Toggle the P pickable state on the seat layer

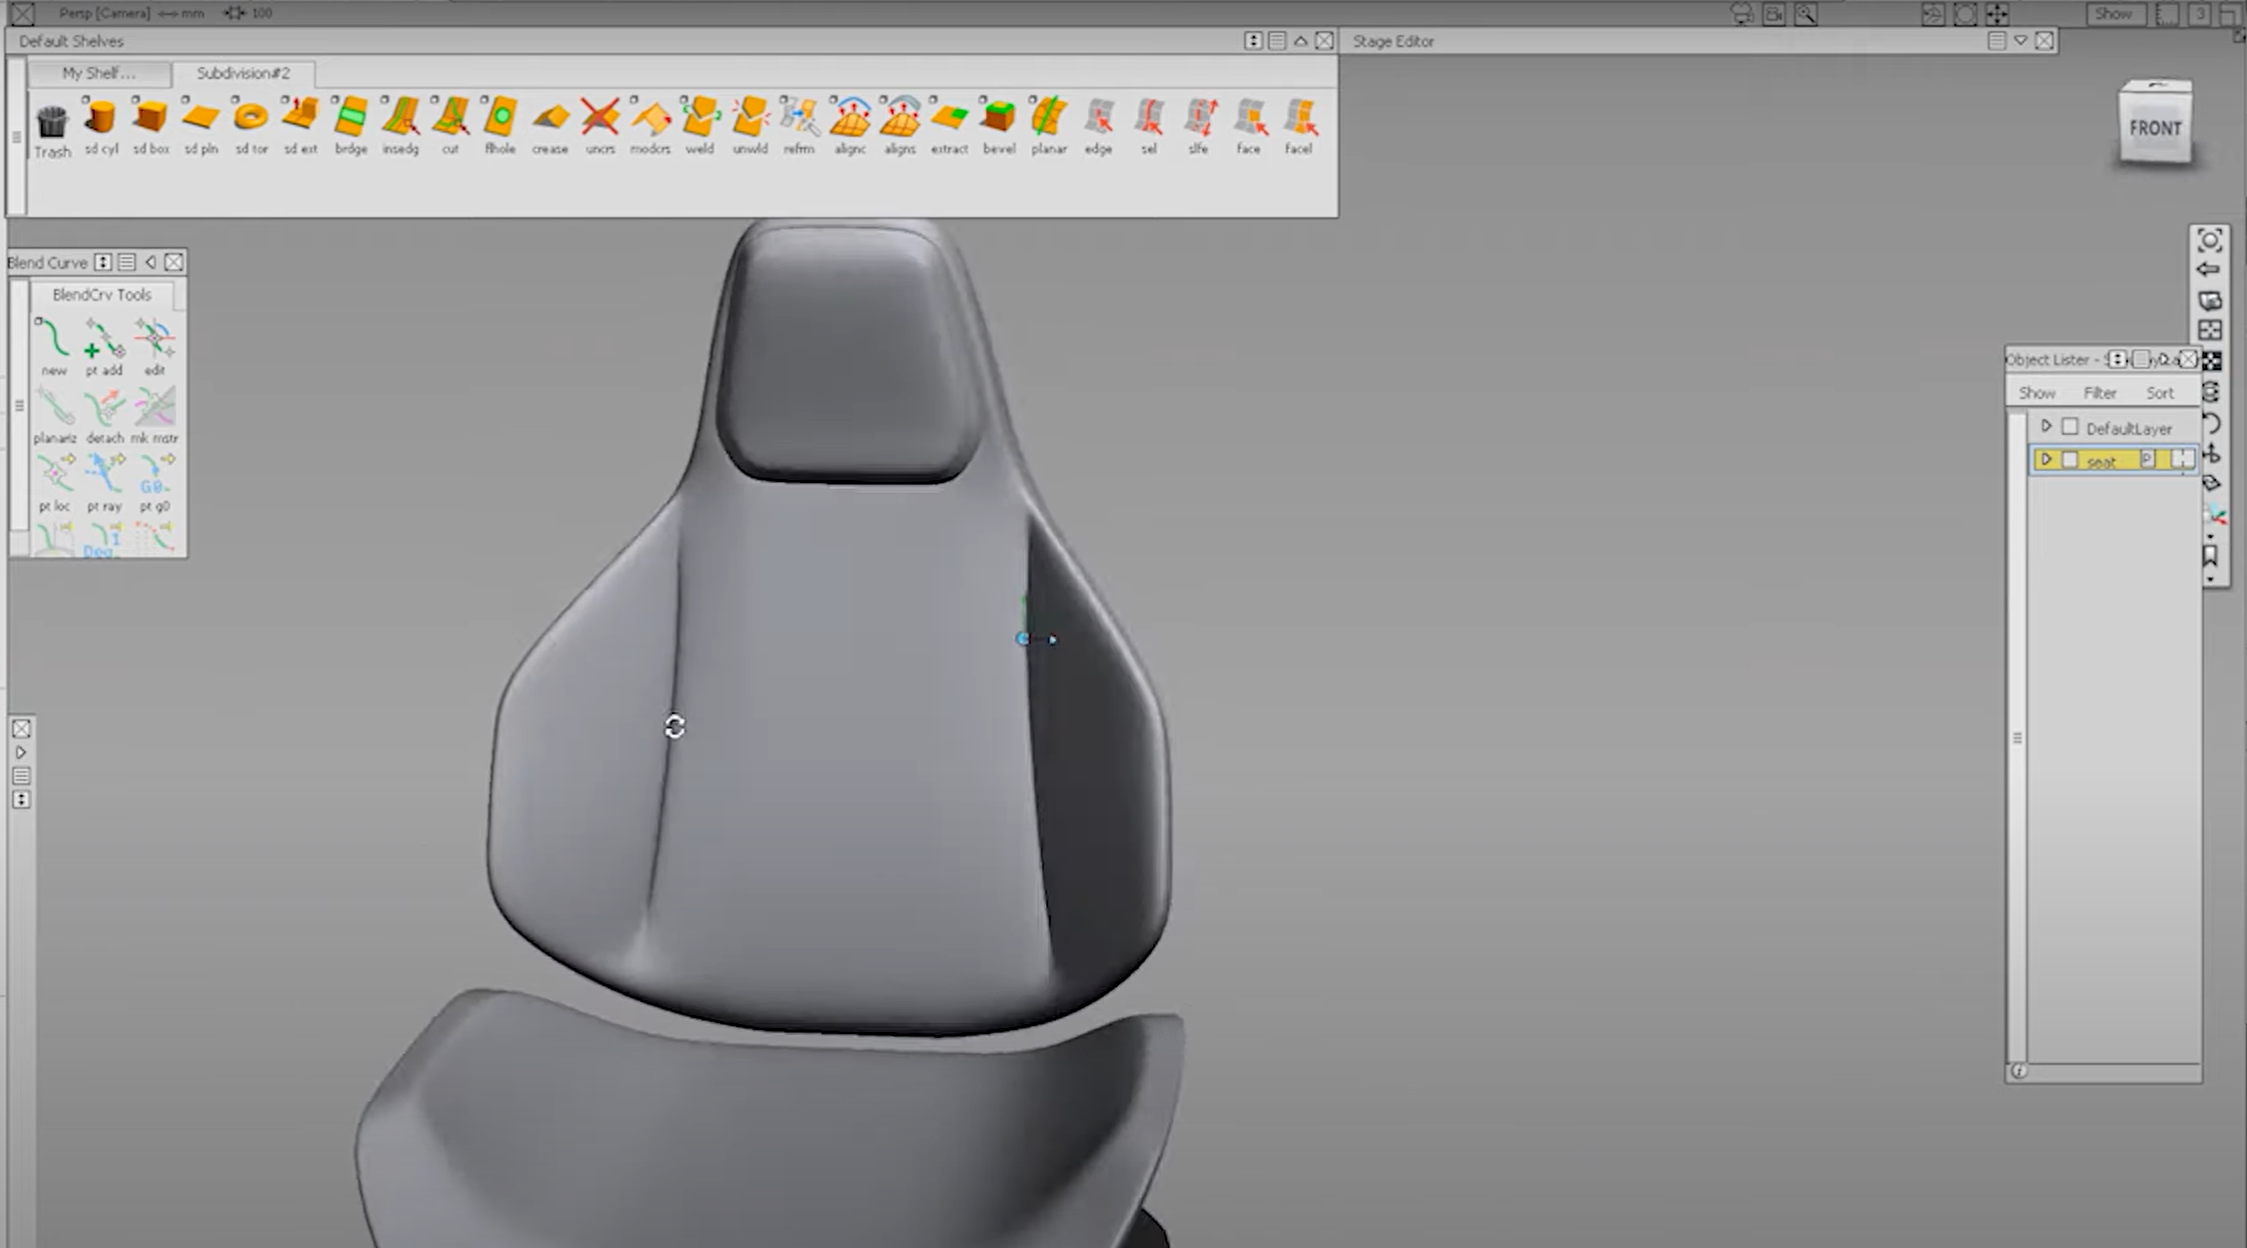click(2145, 459)
